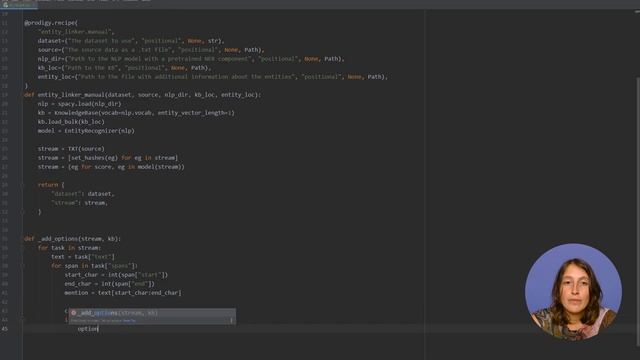Click the text = task["text"] line

tap(83, 257)
